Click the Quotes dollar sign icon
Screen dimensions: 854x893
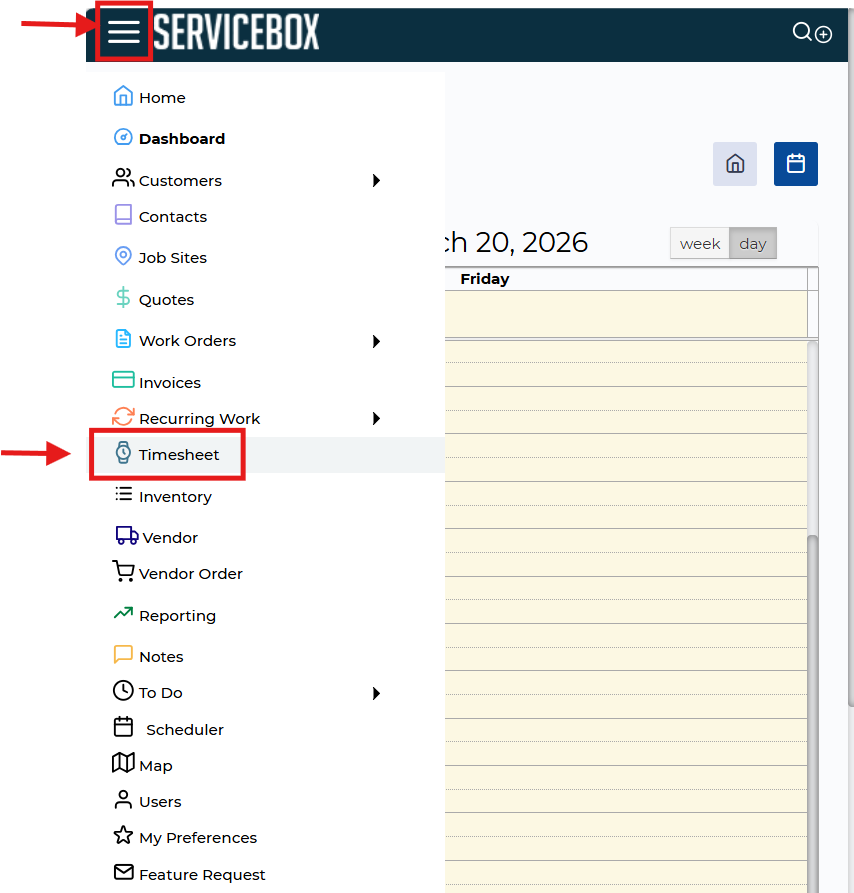tap(123, 298)
